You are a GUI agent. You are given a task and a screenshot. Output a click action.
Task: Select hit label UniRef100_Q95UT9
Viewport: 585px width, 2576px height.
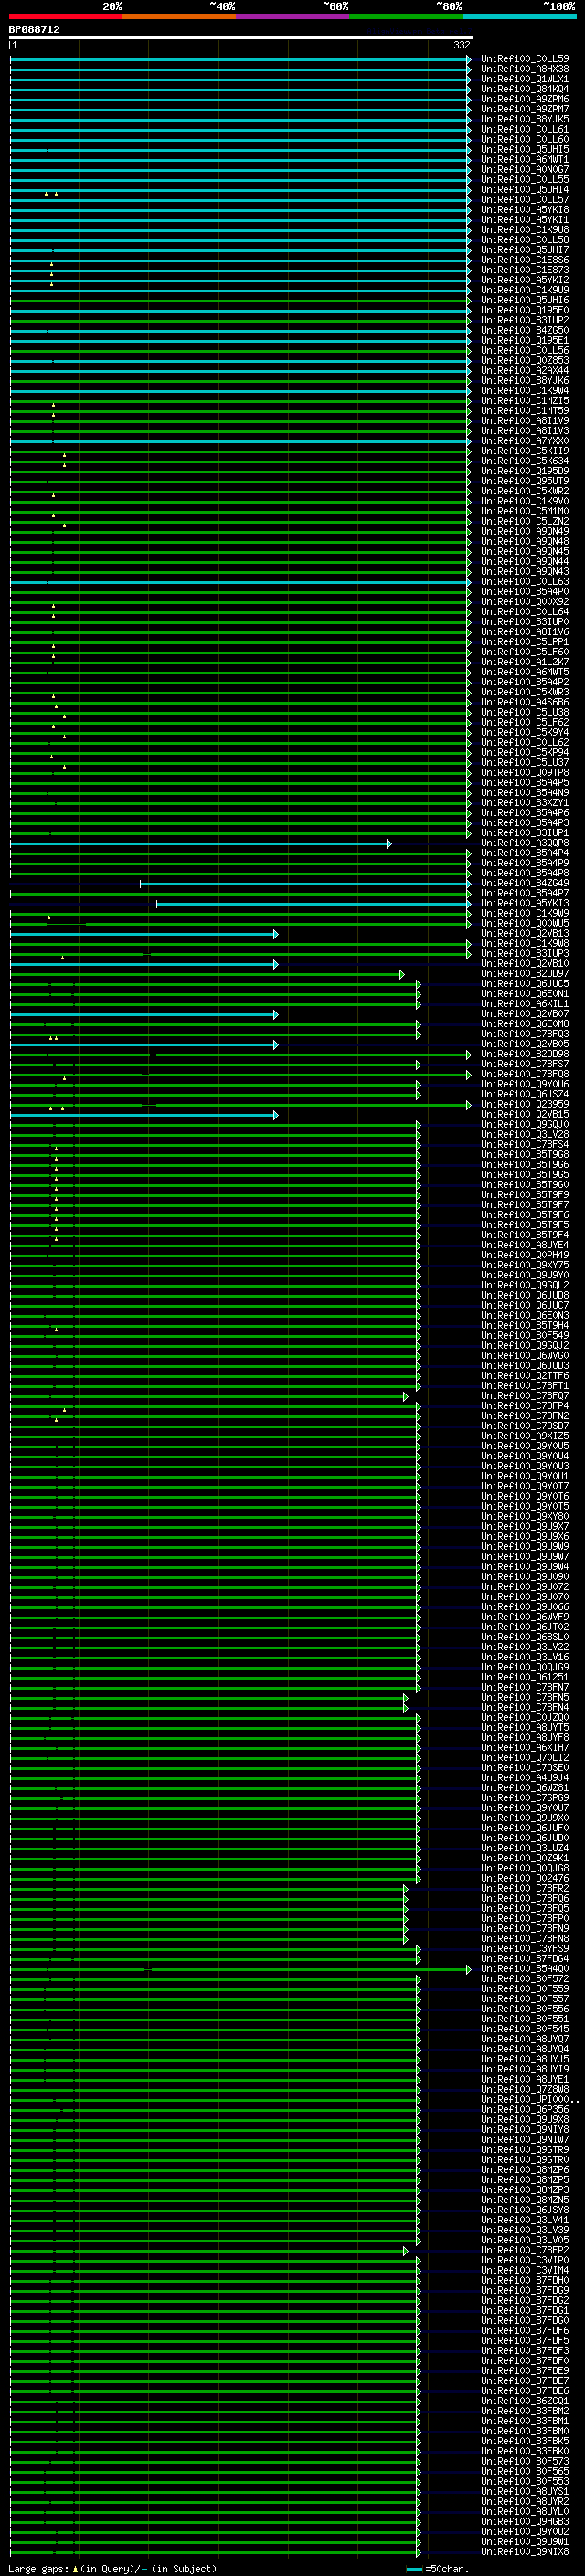(x=525, y=481)
